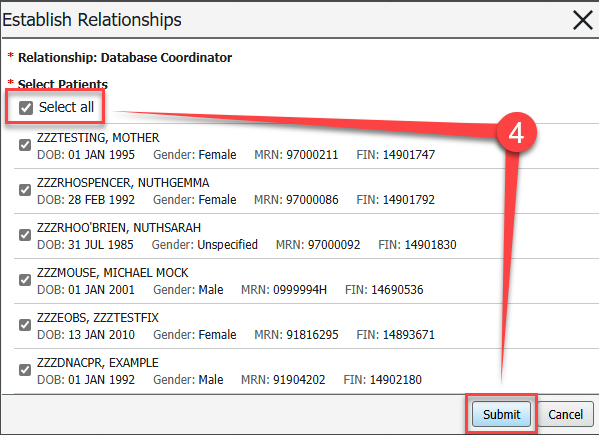Select the ZZZRHOSPENCER, NUTHGEMMA patient name
This screenshot has height=435, width=599.
click(x=123, y=183)
